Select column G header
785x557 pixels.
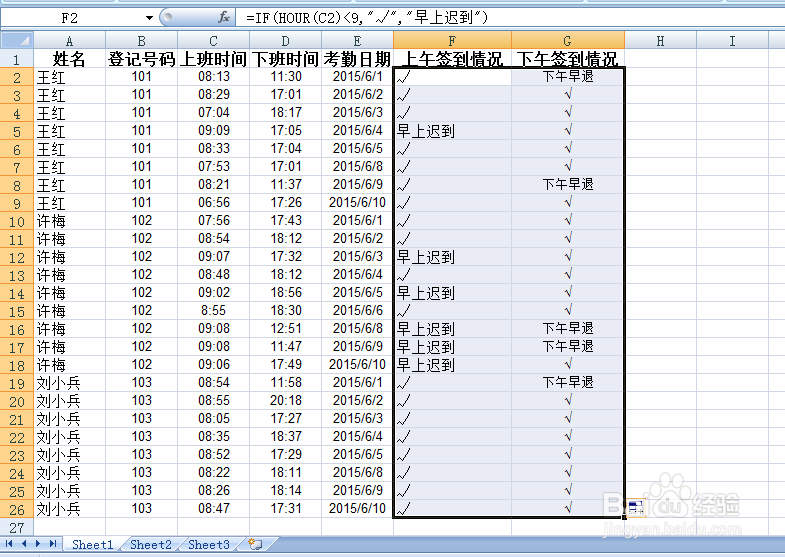click(x=568, y=41)
